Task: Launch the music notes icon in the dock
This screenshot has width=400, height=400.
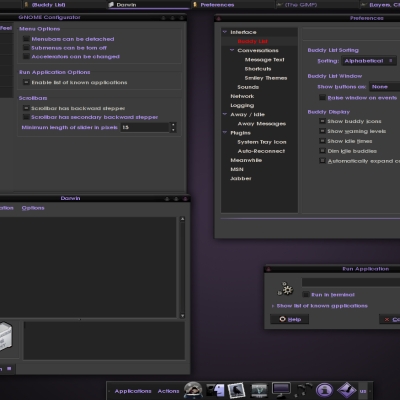Action: [x=304, y=390]
